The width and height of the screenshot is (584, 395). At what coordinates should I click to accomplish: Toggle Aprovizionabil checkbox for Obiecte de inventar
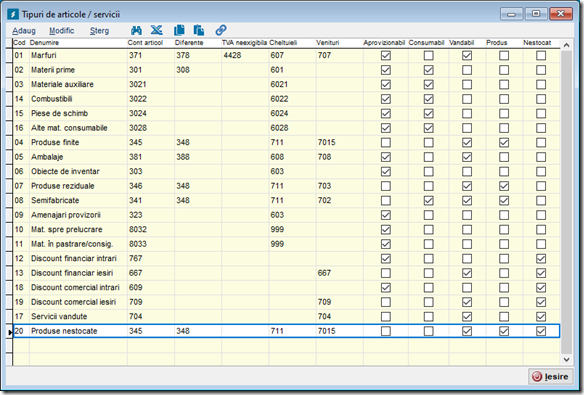[386, 172]
